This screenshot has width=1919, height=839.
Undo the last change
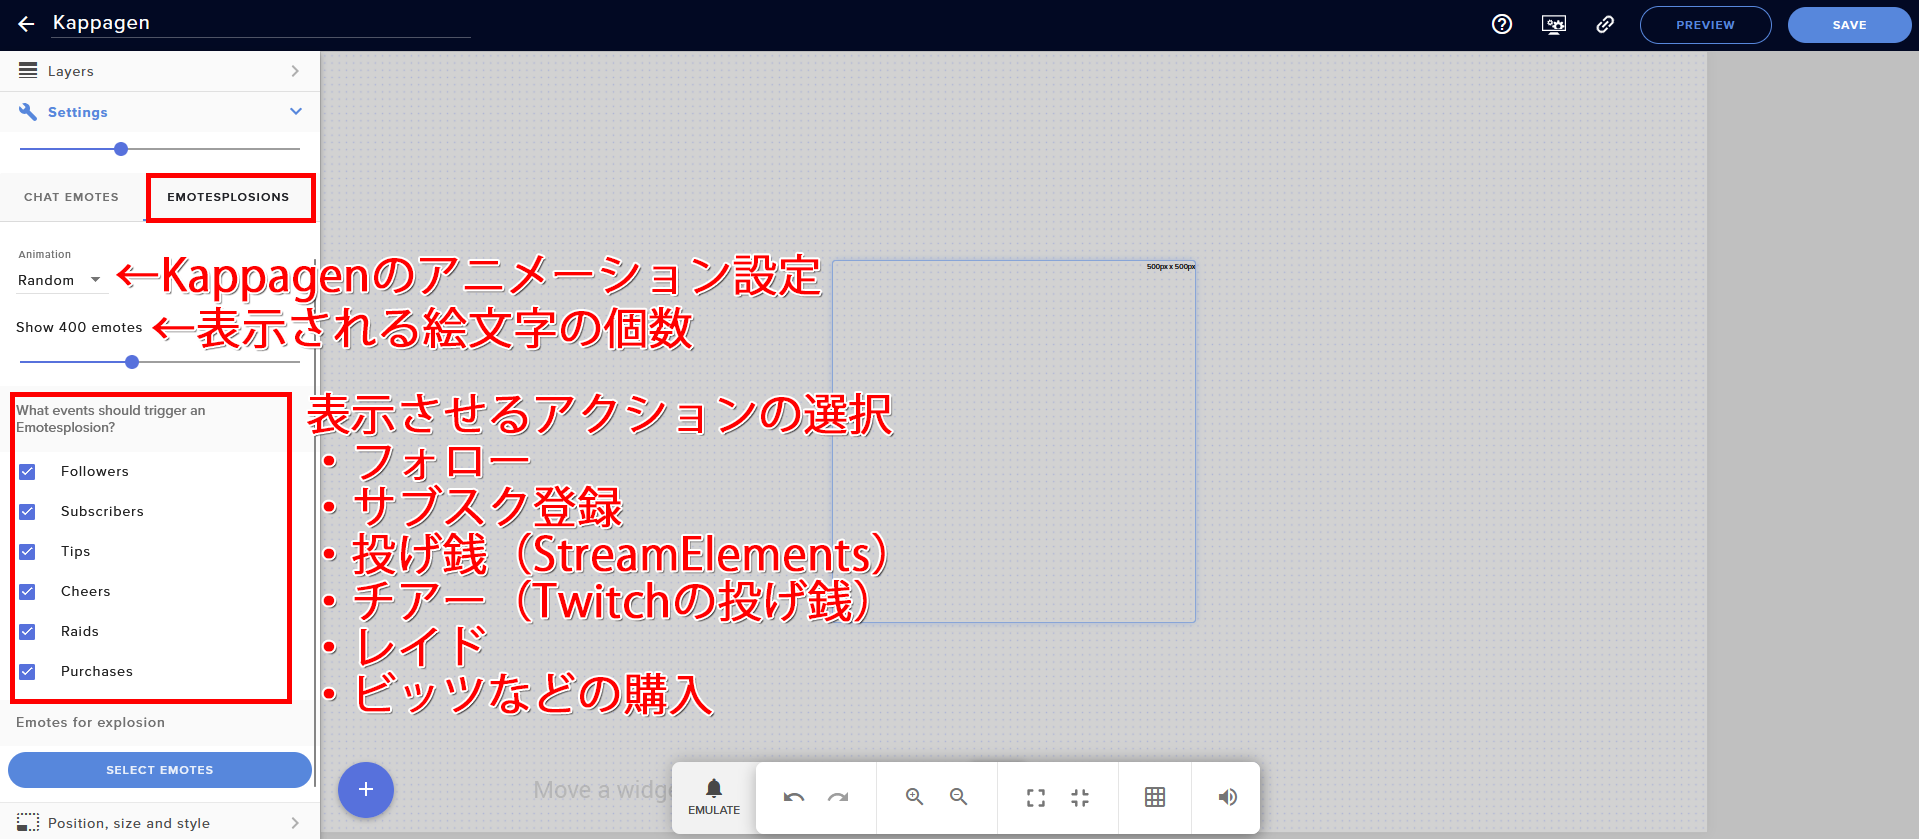794,797
